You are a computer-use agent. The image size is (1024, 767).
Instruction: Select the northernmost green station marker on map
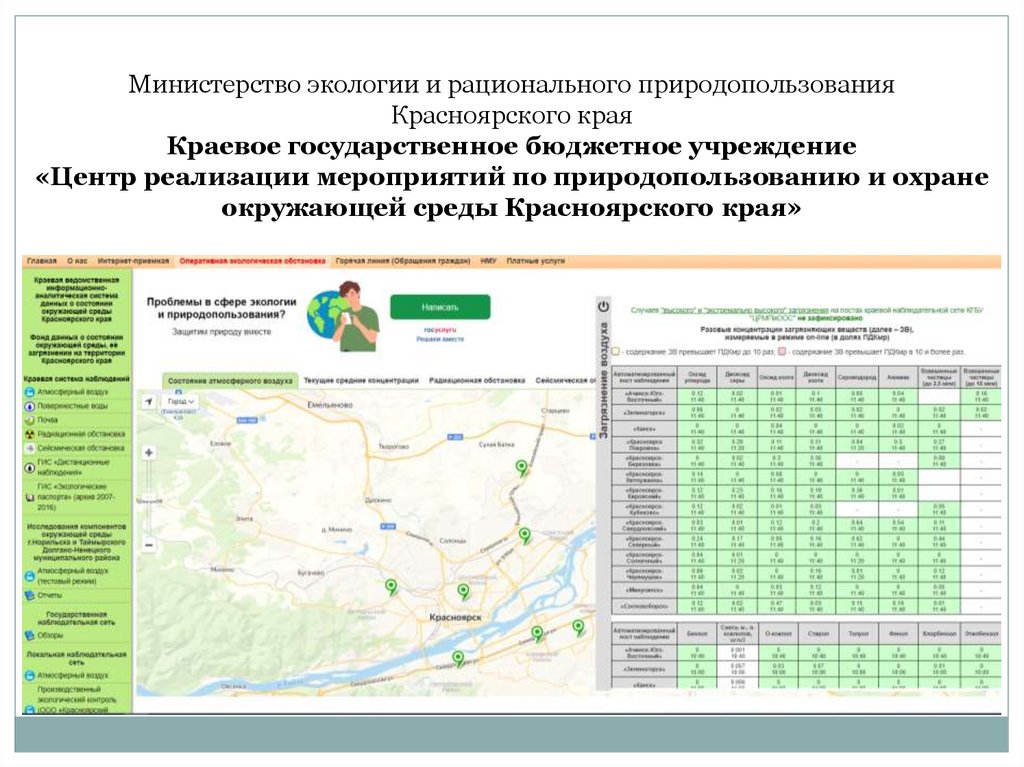(520, 467)
